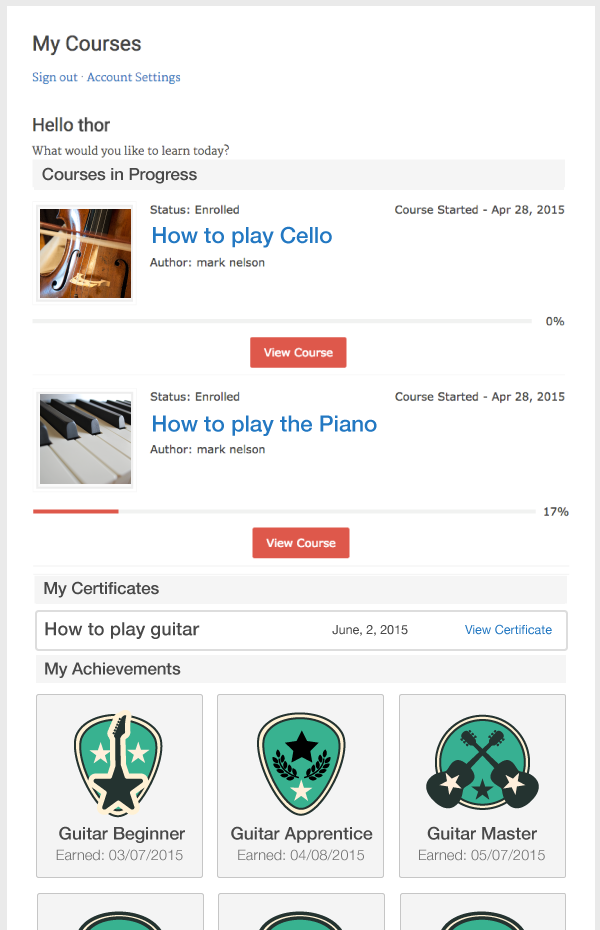Select the My Achievements section header
This screenshot has width=600, height=930.
coord(301,669)
